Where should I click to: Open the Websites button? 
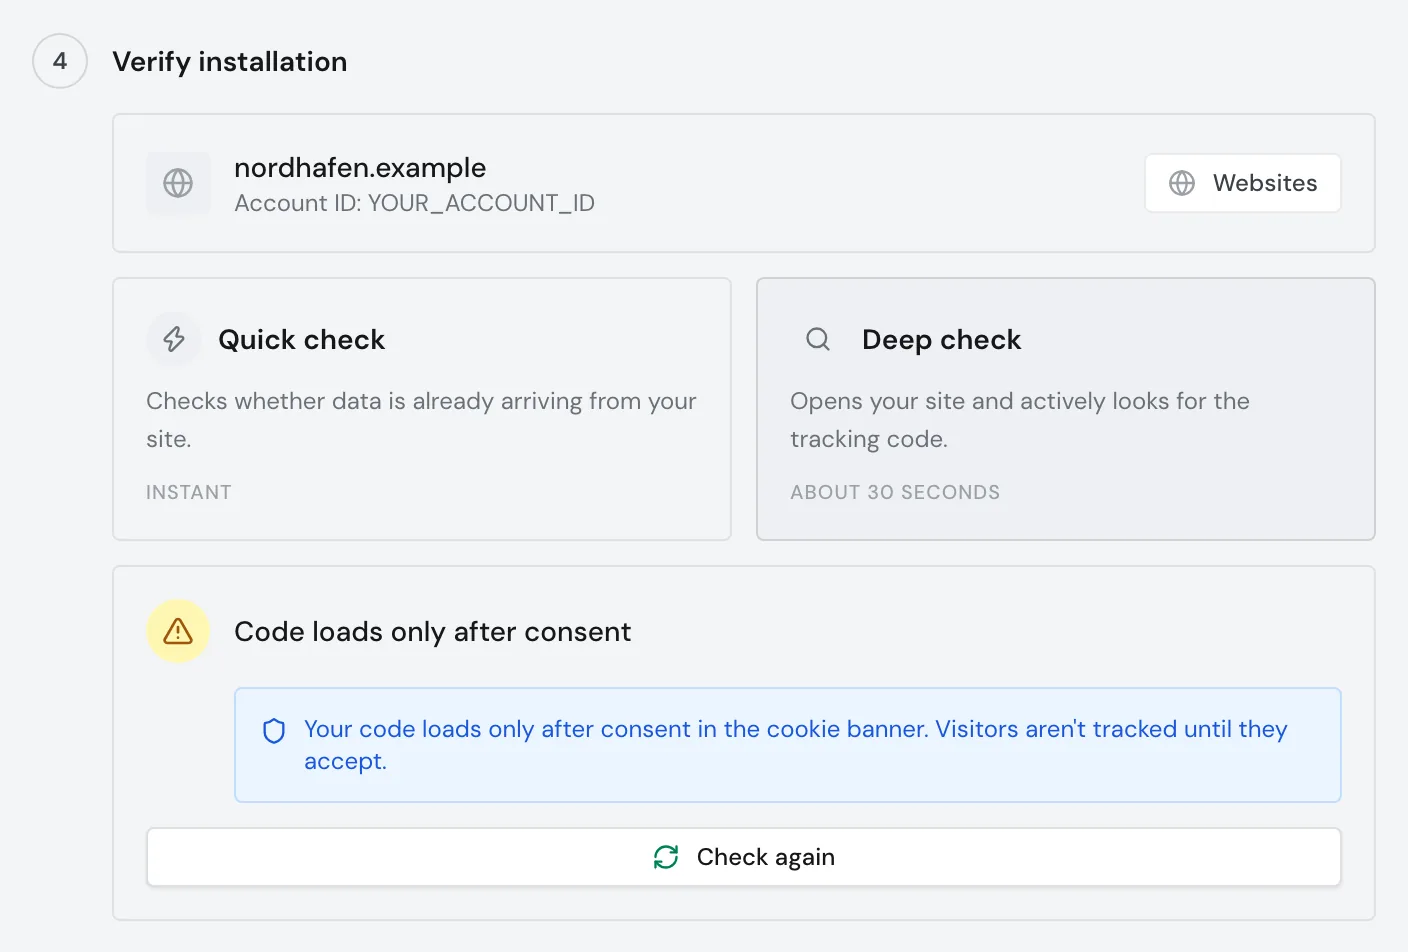tap(1243, 183)
